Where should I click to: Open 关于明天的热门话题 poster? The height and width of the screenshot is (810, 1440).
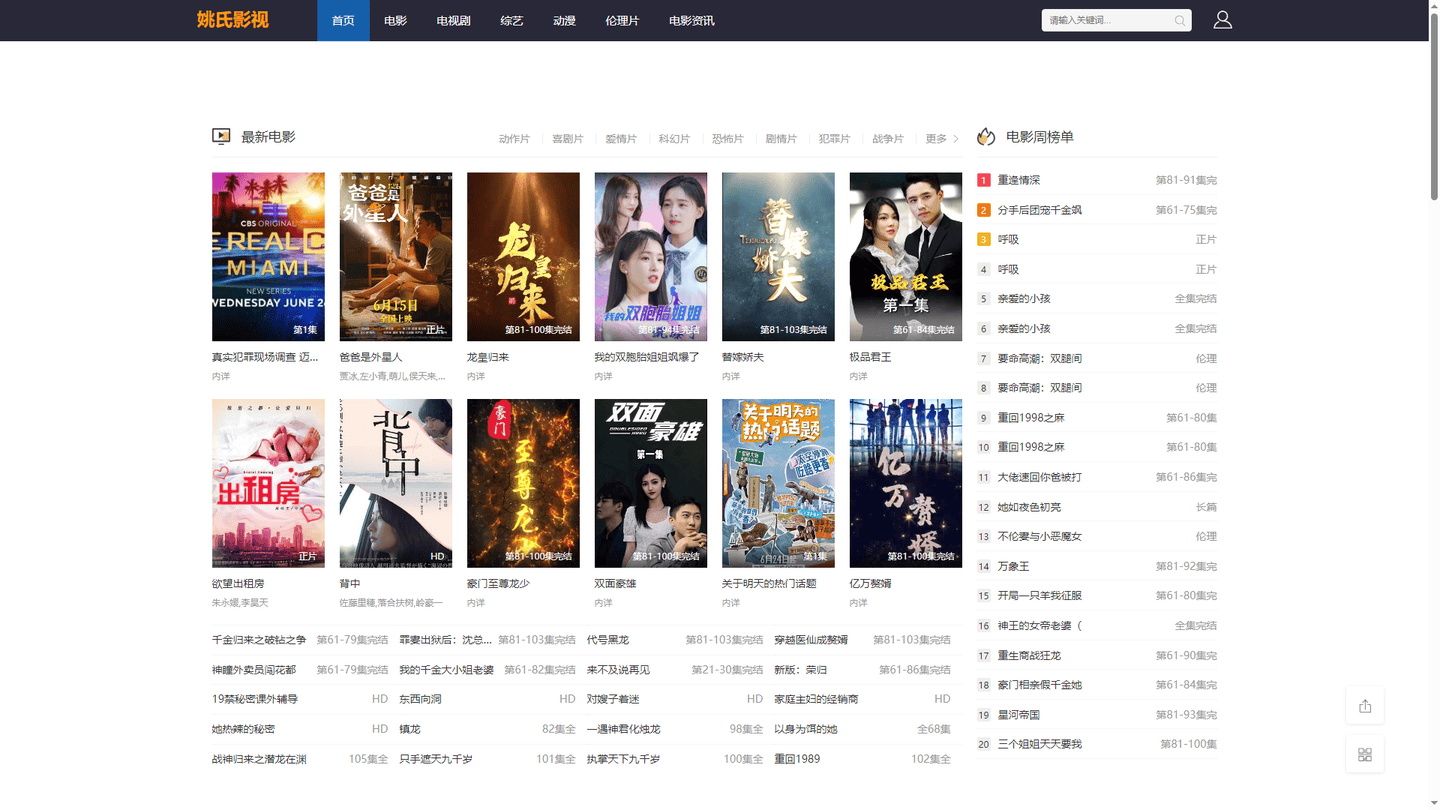(778, 484)
